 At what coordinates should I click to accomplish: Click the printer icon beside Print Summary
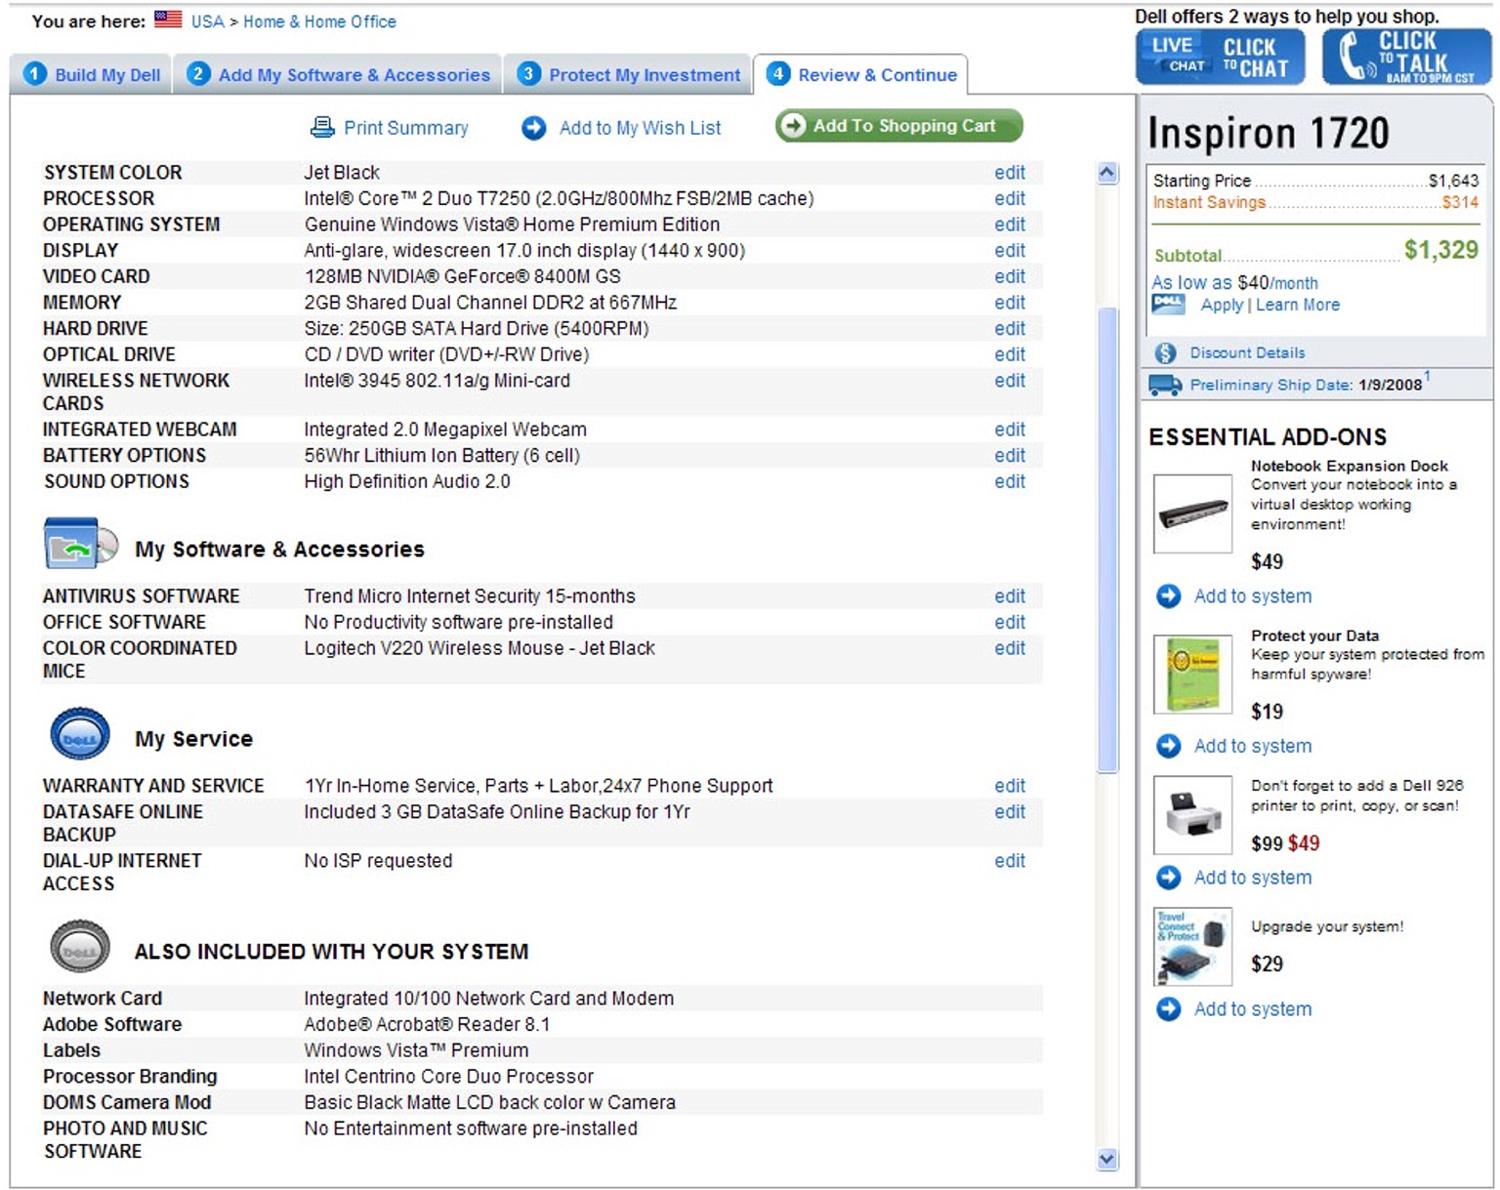click(322, 127)
